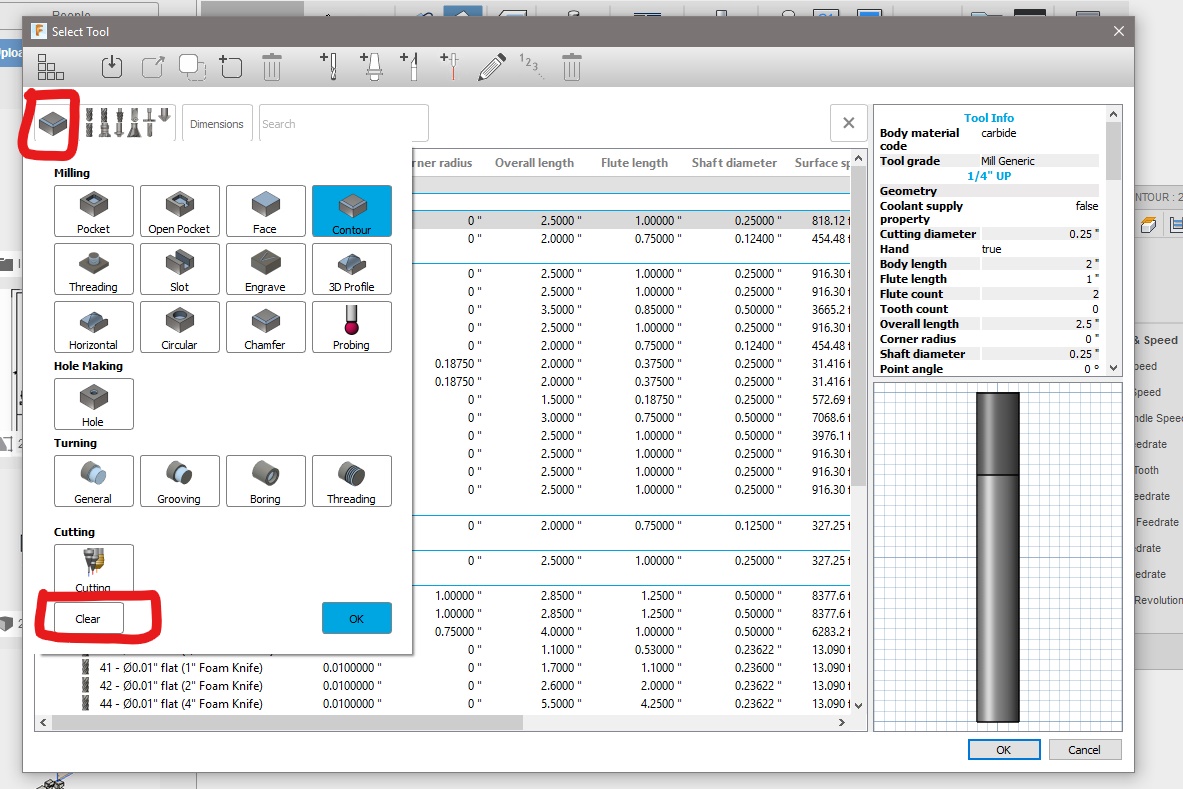Renumber tools using the 123 icon
1183x789 pixels.
point(529,67)
